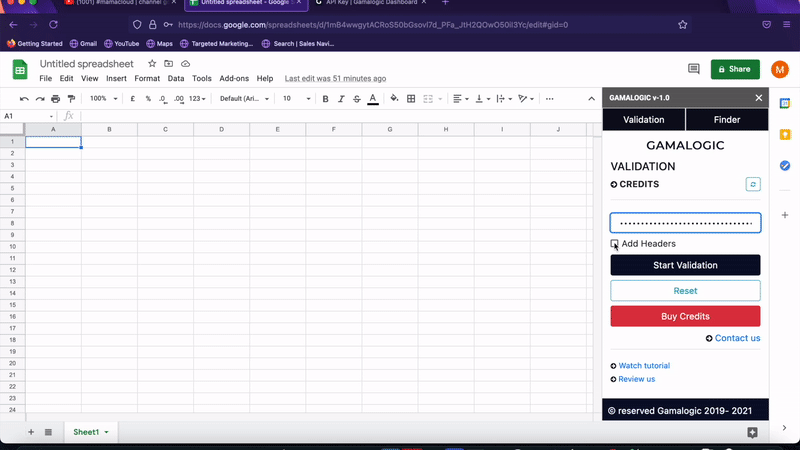
Task: Format the cell as percent
Action: [148, 99]
